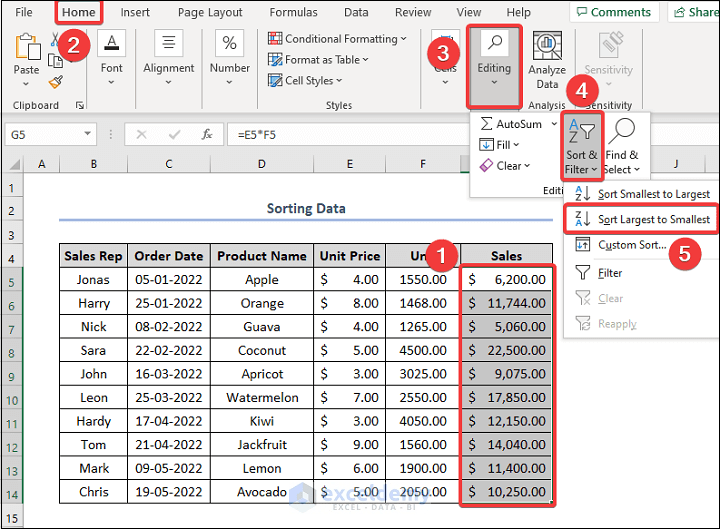Click the Clear eraser icon

click(x=486, y=166)
